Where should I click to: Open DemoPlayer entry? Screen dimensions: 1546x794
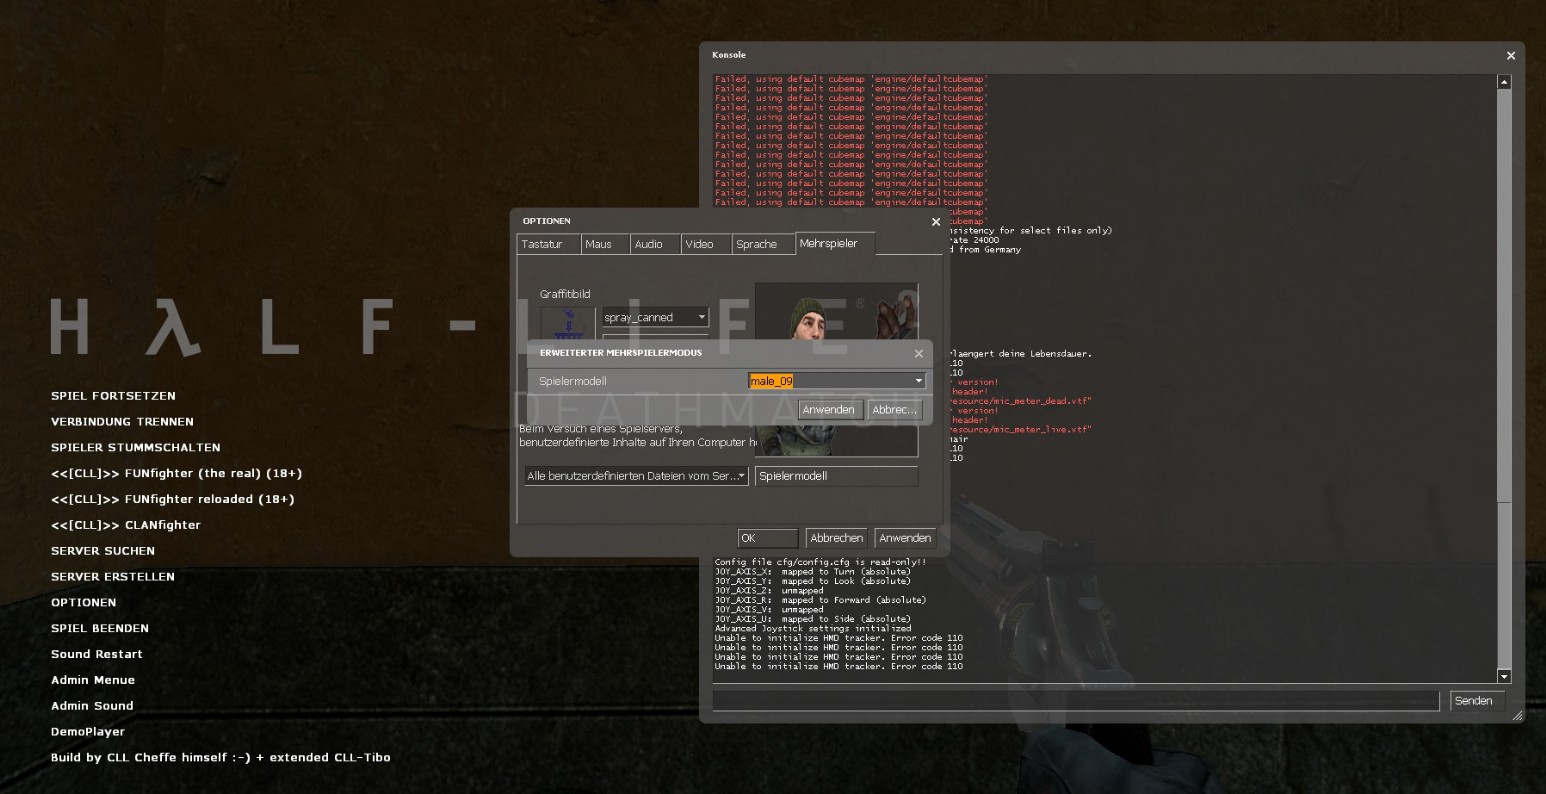pos(88,732)
